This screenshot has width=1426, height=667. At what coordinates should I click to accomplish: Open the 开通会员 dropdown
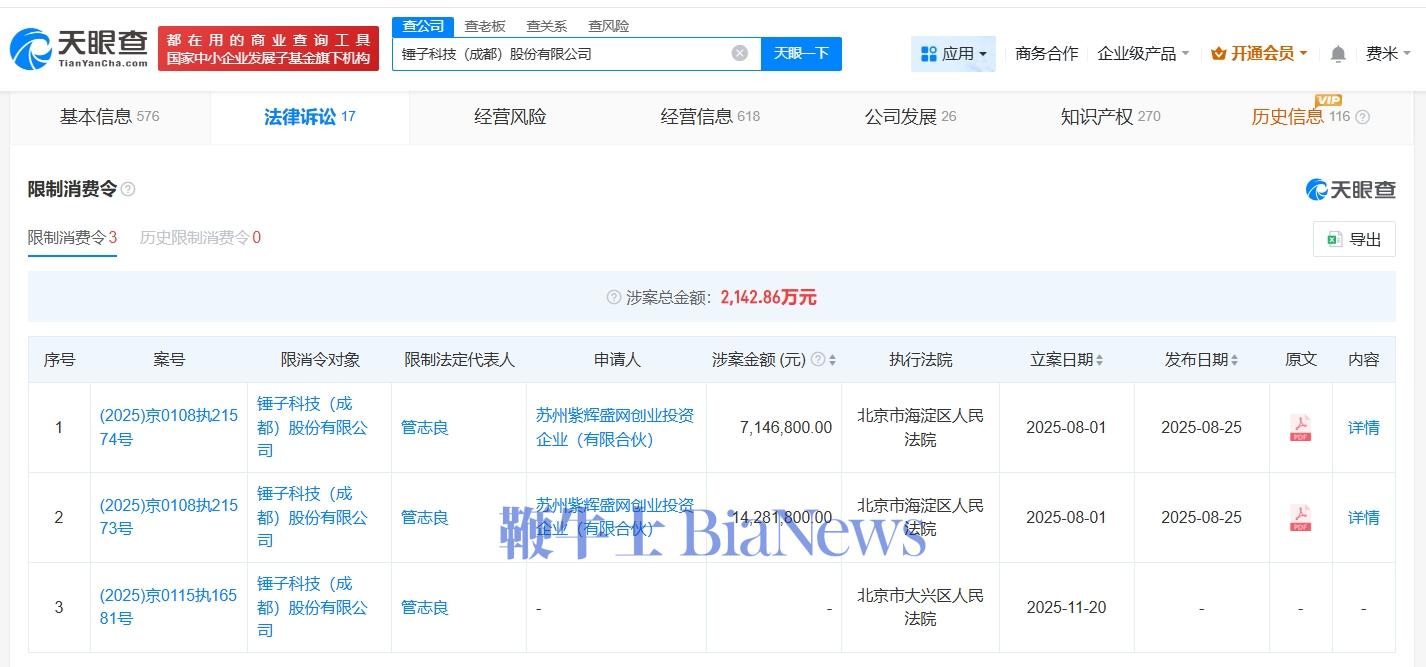(x=1259, y=54)
